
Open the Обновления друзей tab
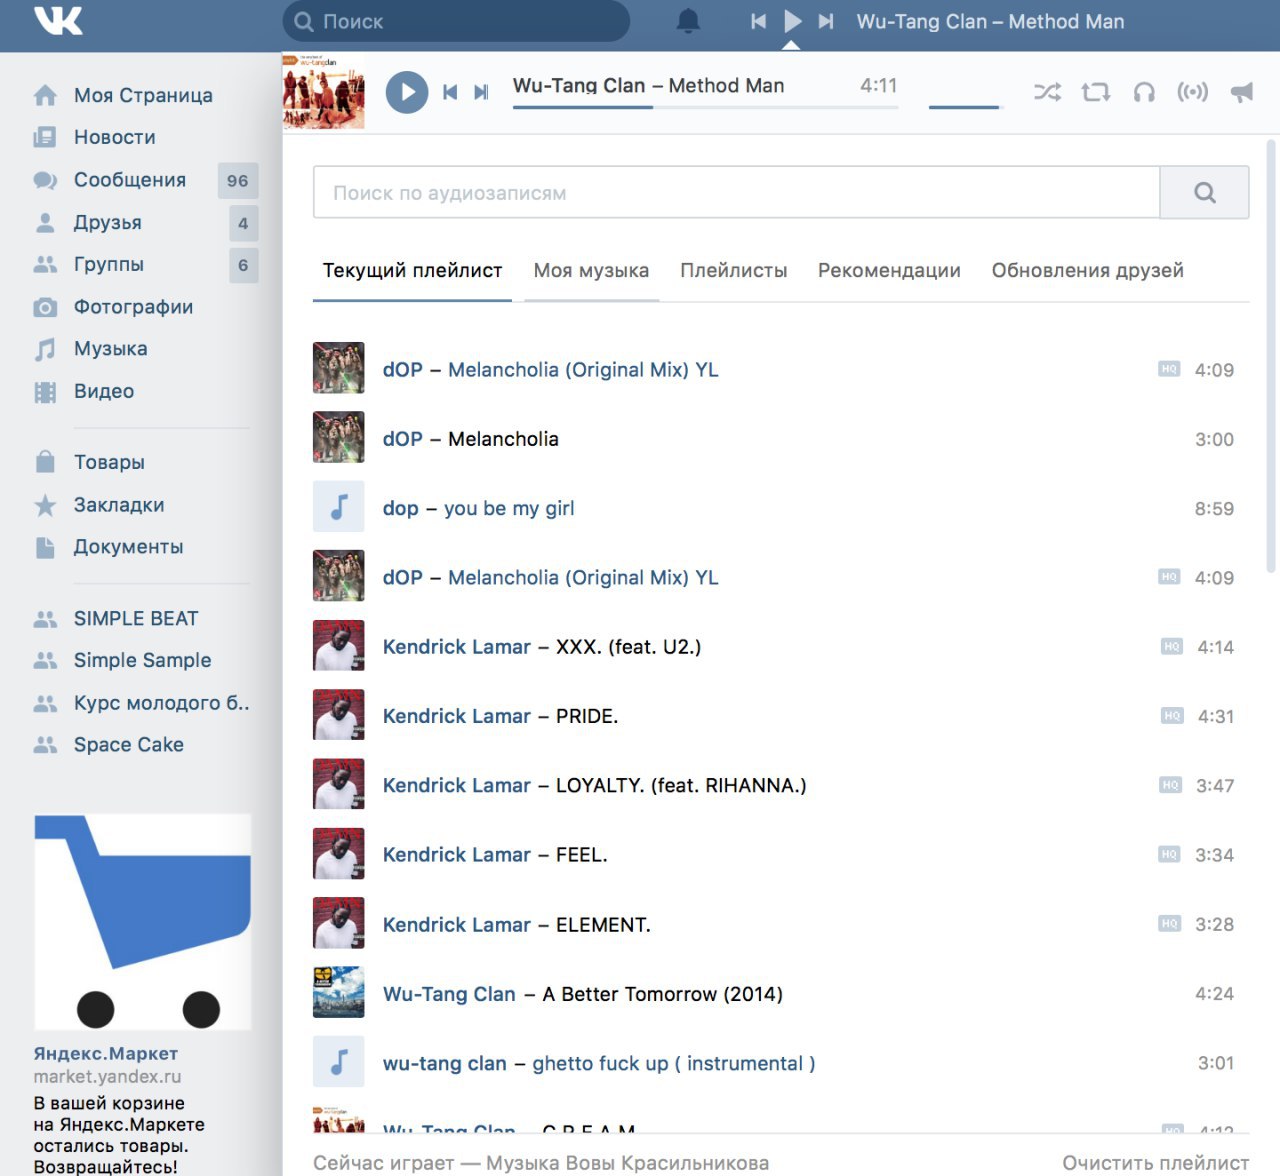pyautogui.click(x=1087, y=270)
